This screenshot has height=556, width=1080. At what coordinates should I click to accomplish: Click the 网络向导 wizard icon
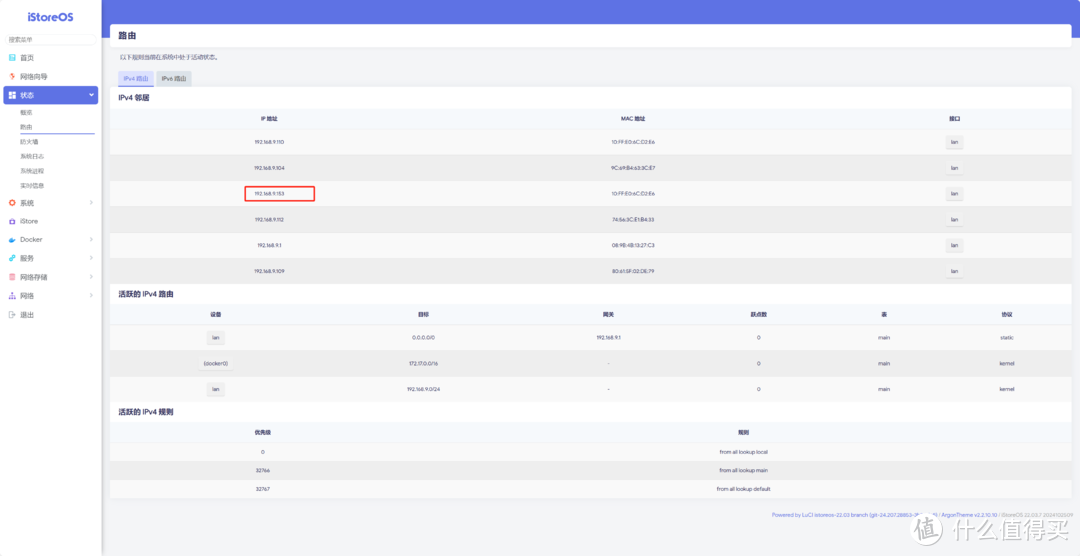click(x=12, y=76)
